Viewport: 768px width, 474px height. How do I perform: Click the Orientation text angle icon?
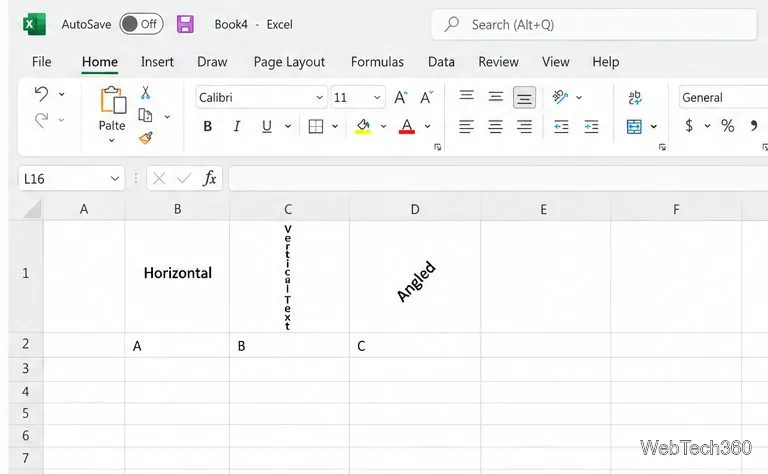(560, 97)
